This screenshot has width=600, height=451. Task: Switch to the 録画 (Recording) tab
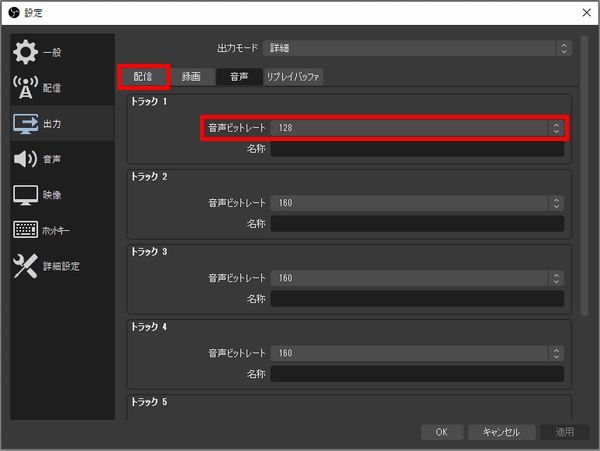pos(191,77)
